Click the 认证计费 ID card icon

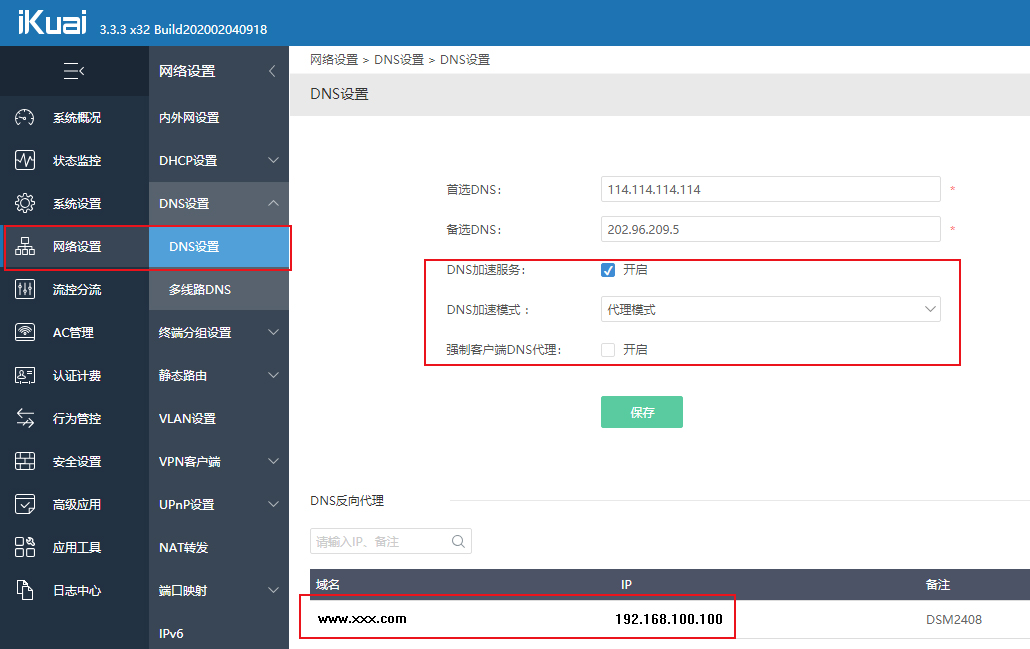click(x=25, y=376)
